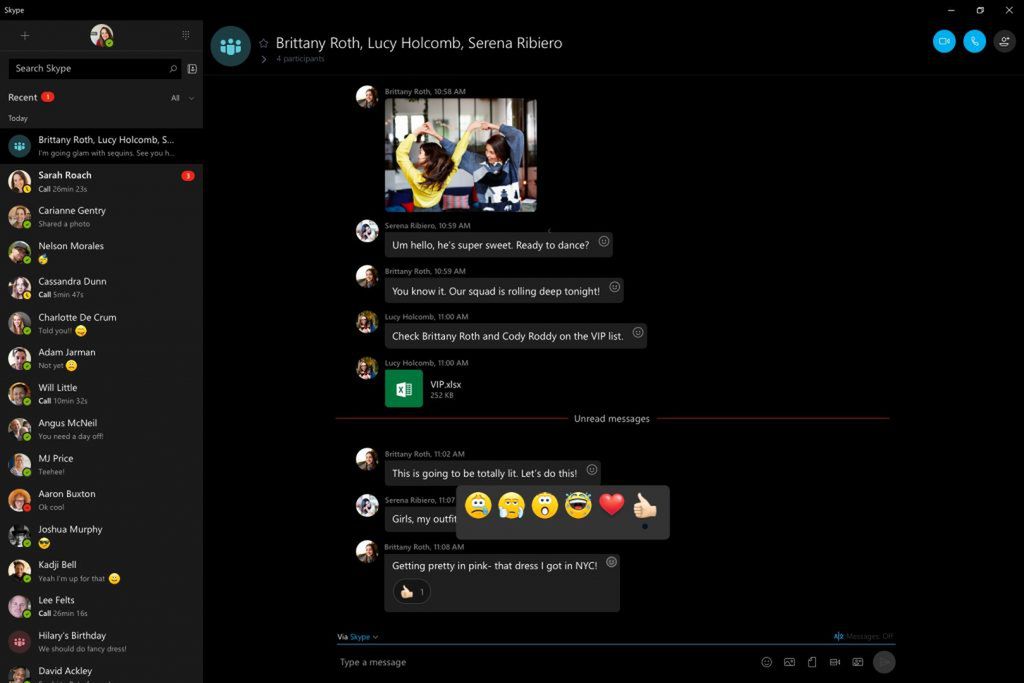The width and height of the screenshot is (1024, 683).
Task: Open the emoji picker in message bar
Action: pyautogui.click(x=767, y=662)
